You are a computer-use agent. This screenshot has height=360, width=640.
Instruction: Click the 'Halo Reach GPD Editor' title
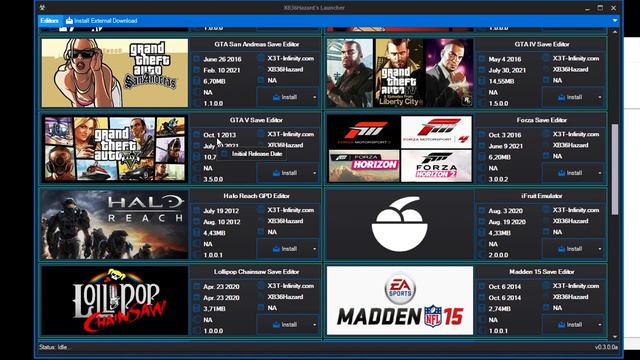pyautogui.click(x=256, y=196)
